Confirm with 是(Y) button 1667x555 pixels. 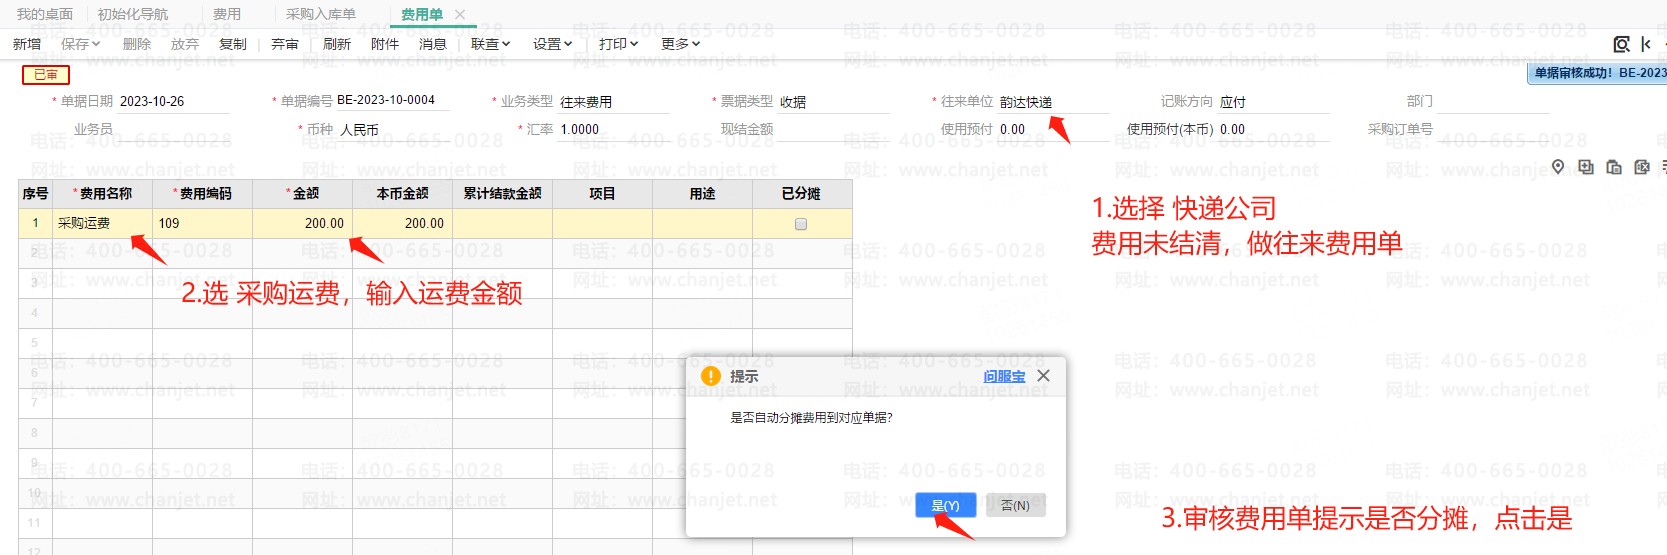click(945, 506)
